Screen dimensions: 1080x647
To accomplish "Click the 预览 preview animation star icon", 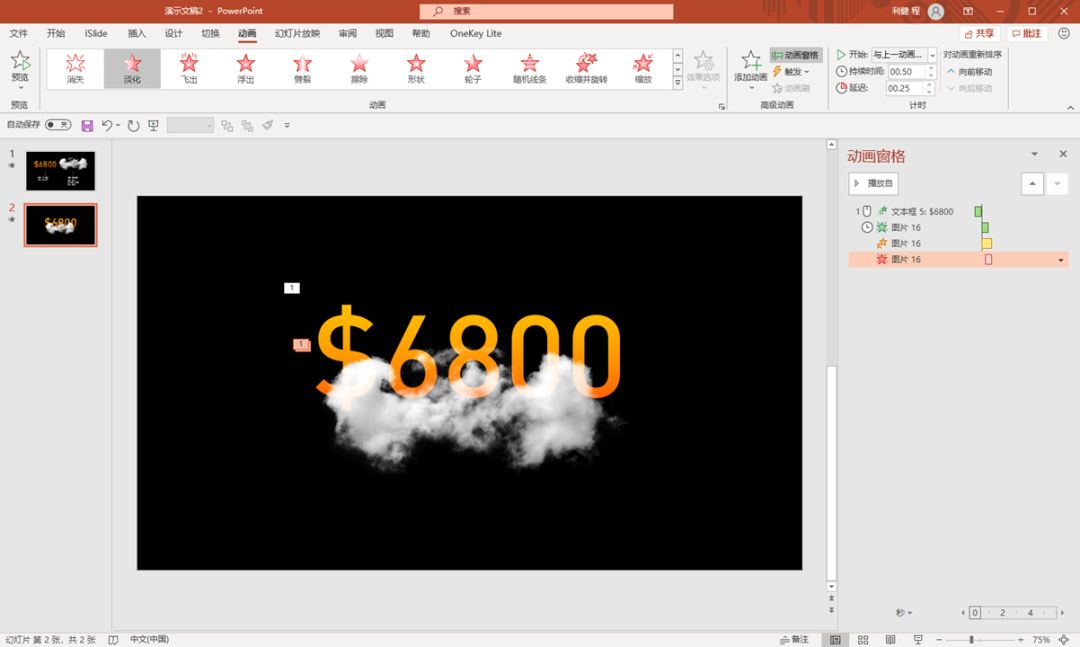I will coord(20,61).
